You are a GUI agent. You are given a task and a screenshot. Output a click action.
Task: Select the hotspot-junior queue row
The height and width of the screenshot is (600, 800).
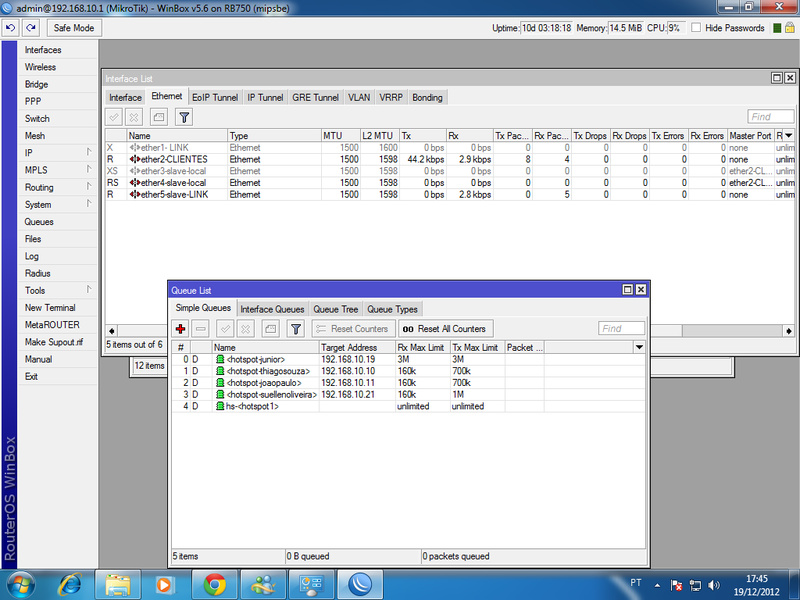[408, 359]
